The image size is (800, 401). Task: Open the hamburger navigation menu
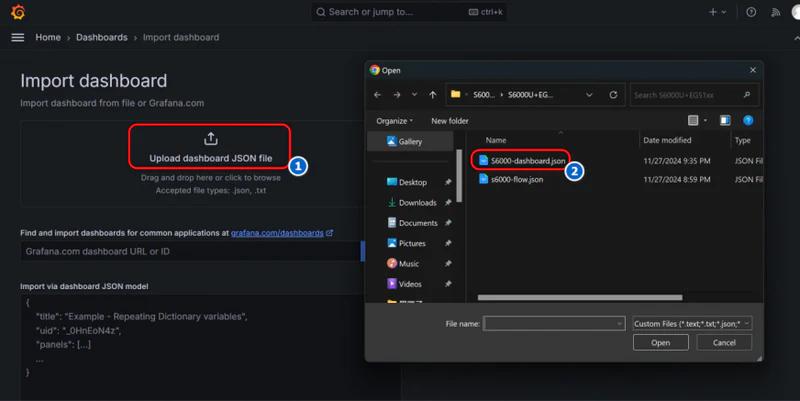[18, 37]
